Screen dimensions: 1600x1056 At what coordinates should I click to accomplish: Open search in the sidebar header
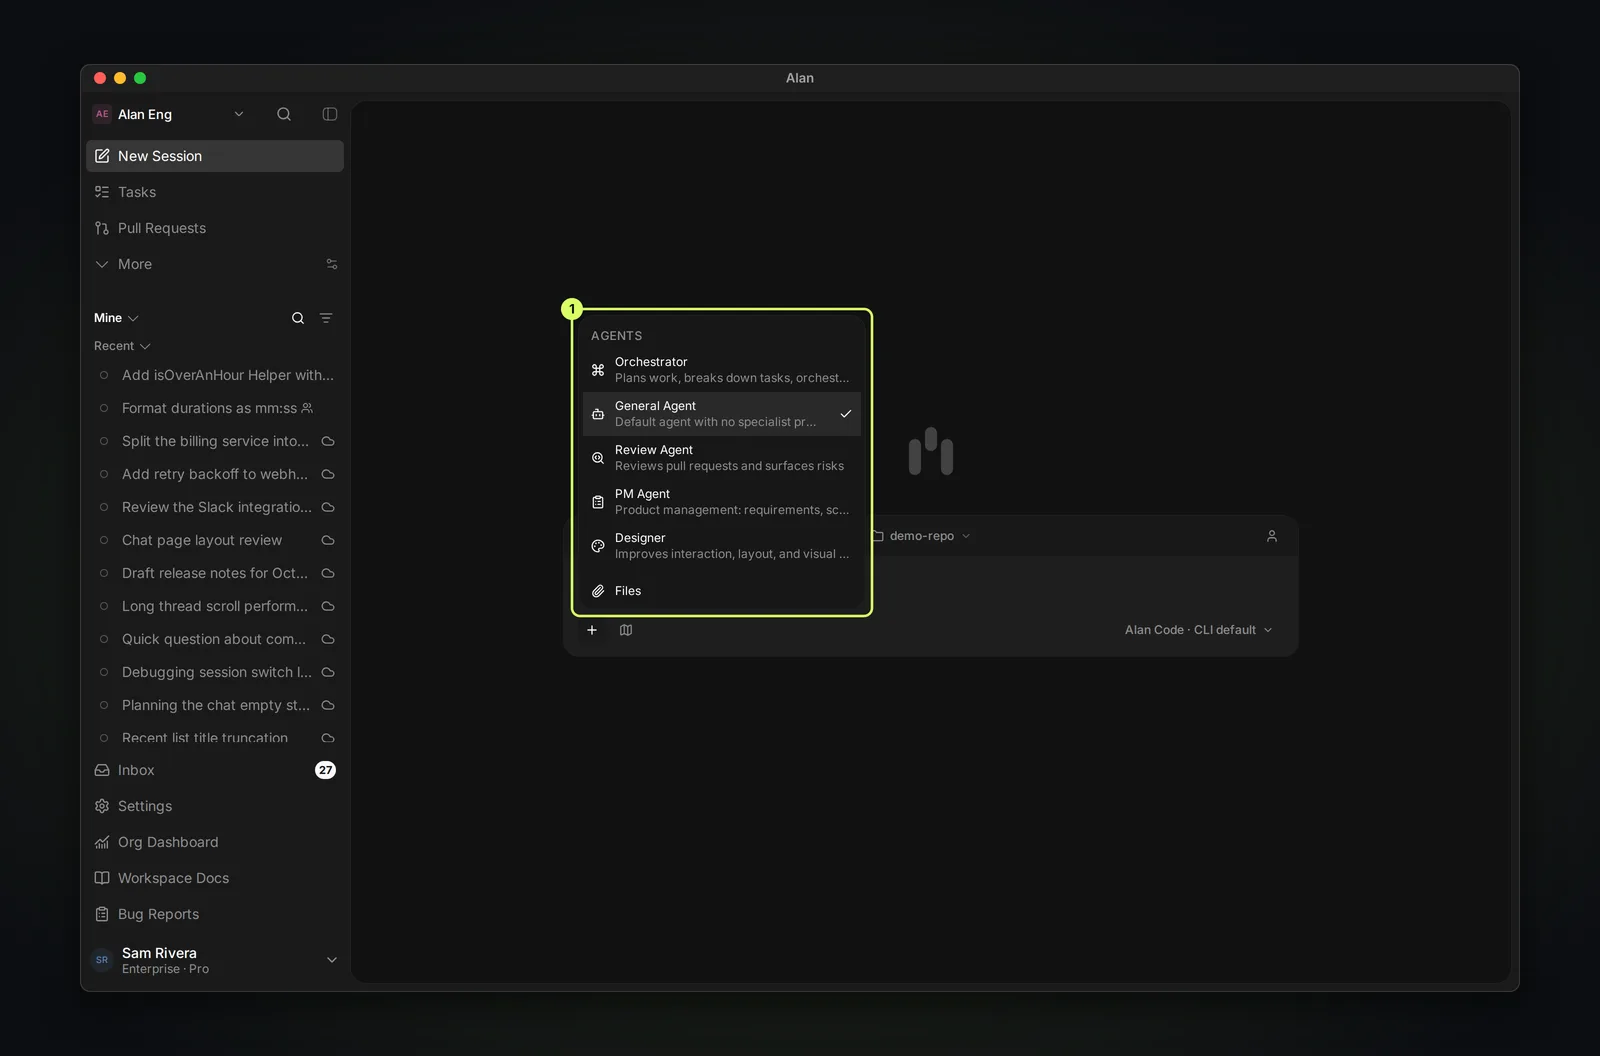[284, 114]
